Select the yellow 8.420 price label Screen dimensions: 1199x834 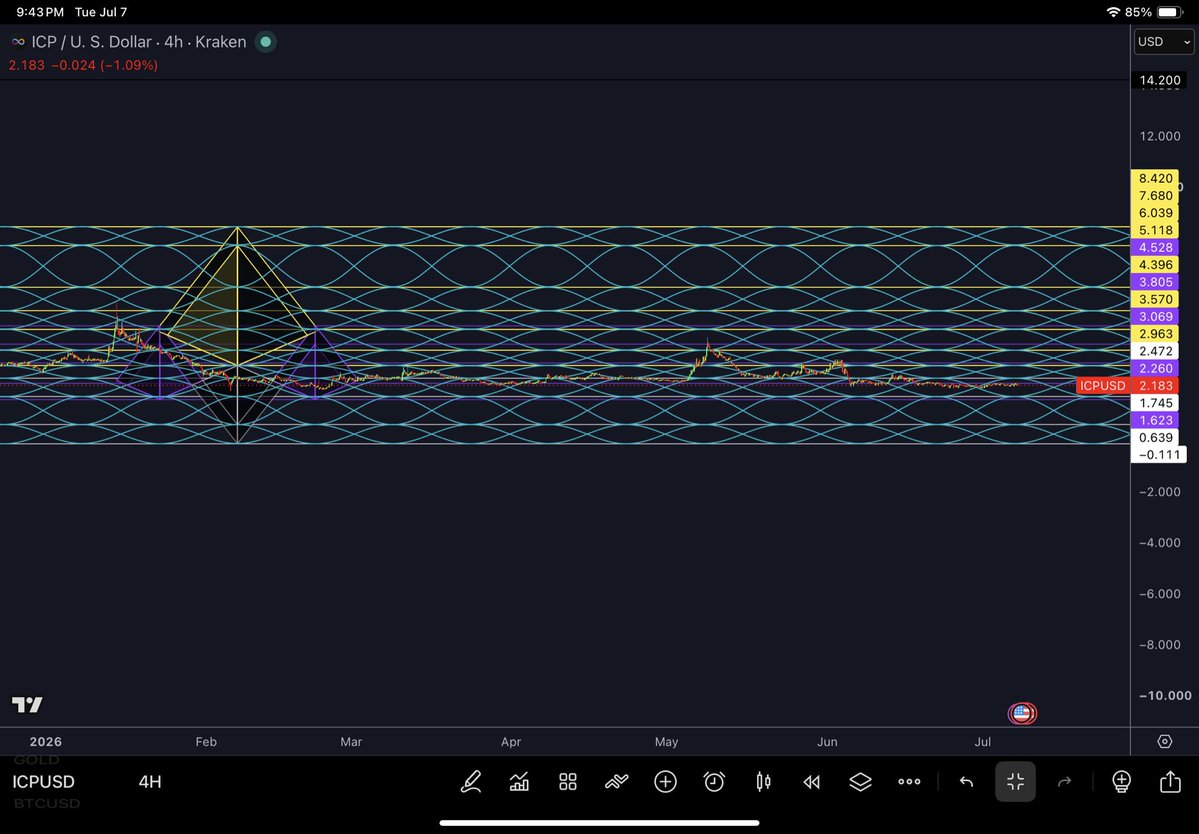[1155, 178]
